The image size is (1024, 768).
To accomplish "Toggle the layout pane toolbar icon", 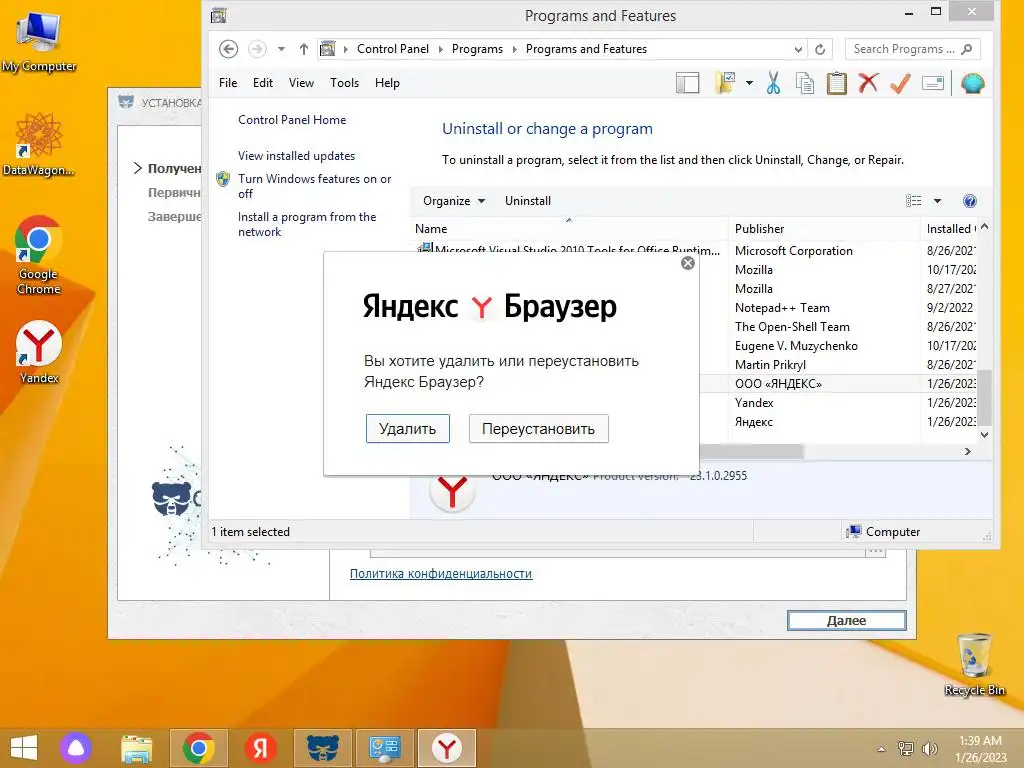I will (x=687, y=83).
